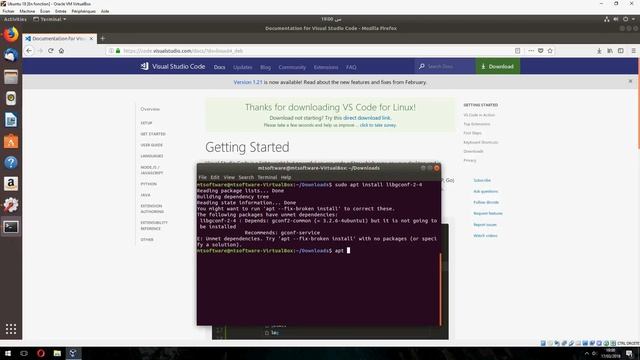This screenshot has height=360, width=640.
Task: Expand PYTHON in docs sidebar
Action: click(149, 184)
